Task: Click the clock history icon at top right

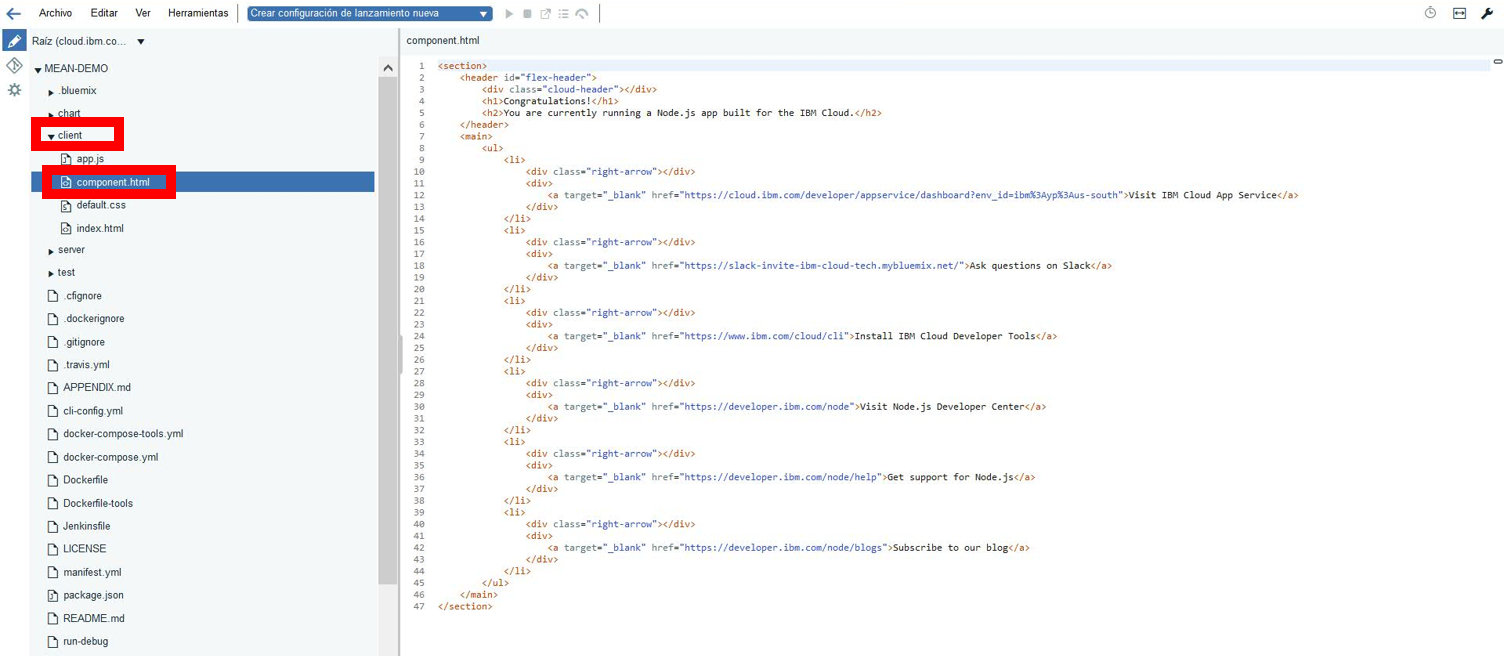Action: [1430, 13]
